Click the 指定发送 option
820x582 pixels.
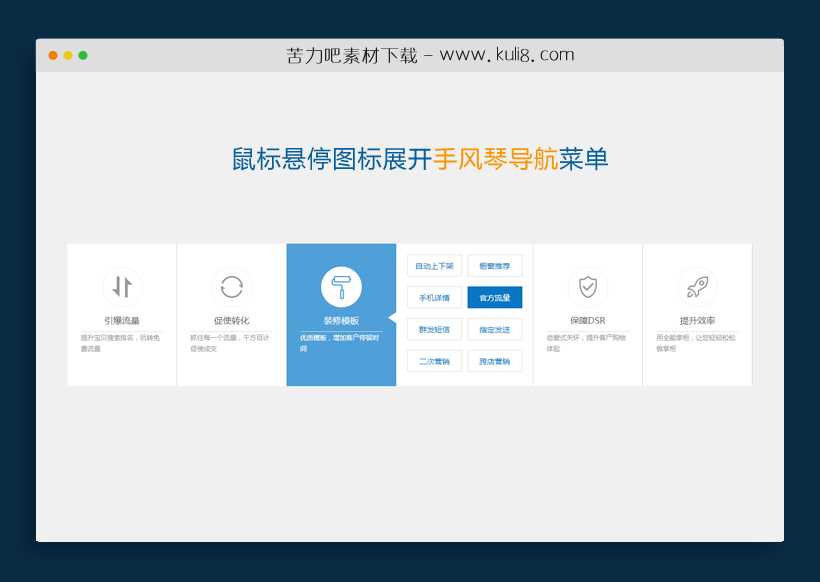click(495, 328)
